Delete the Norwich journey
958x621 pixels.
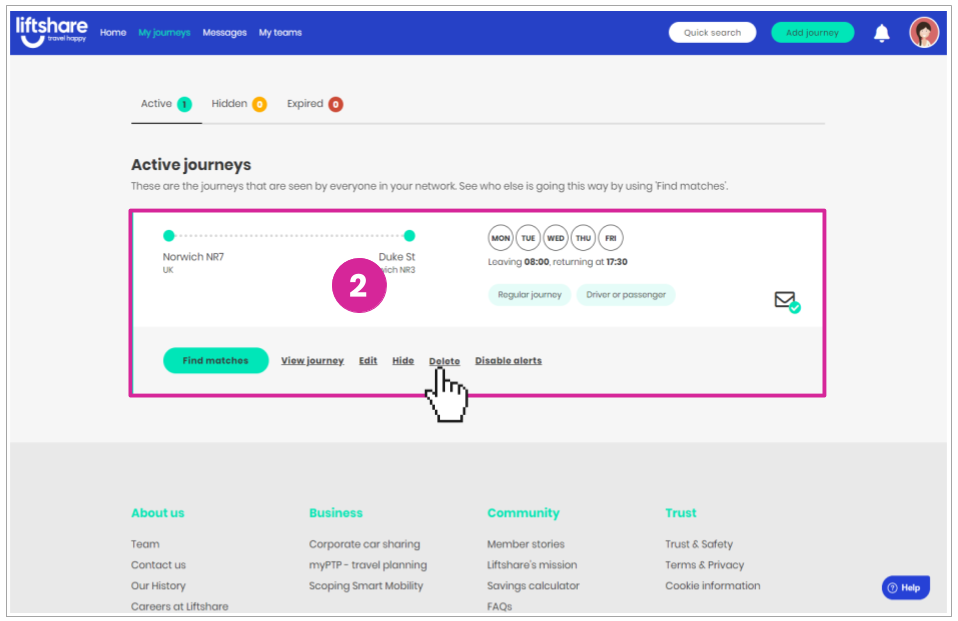tap(444, 361)
